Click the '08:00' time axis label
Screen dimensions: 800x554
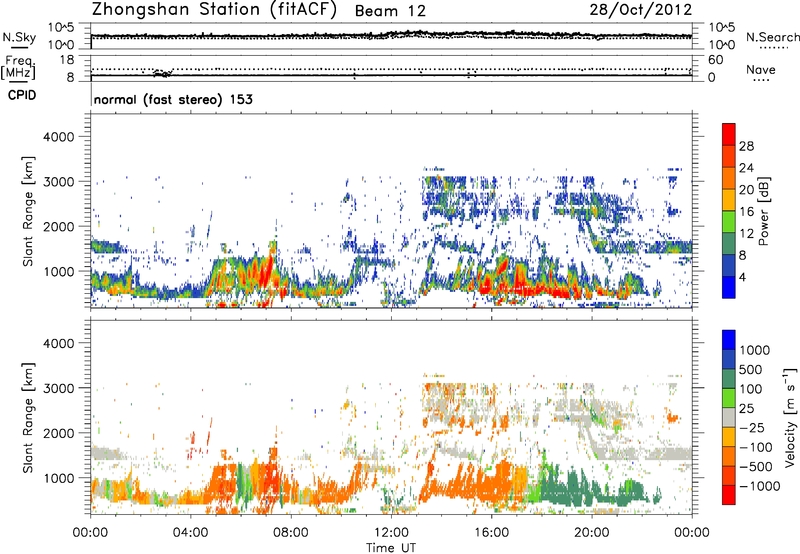point(291,532)
